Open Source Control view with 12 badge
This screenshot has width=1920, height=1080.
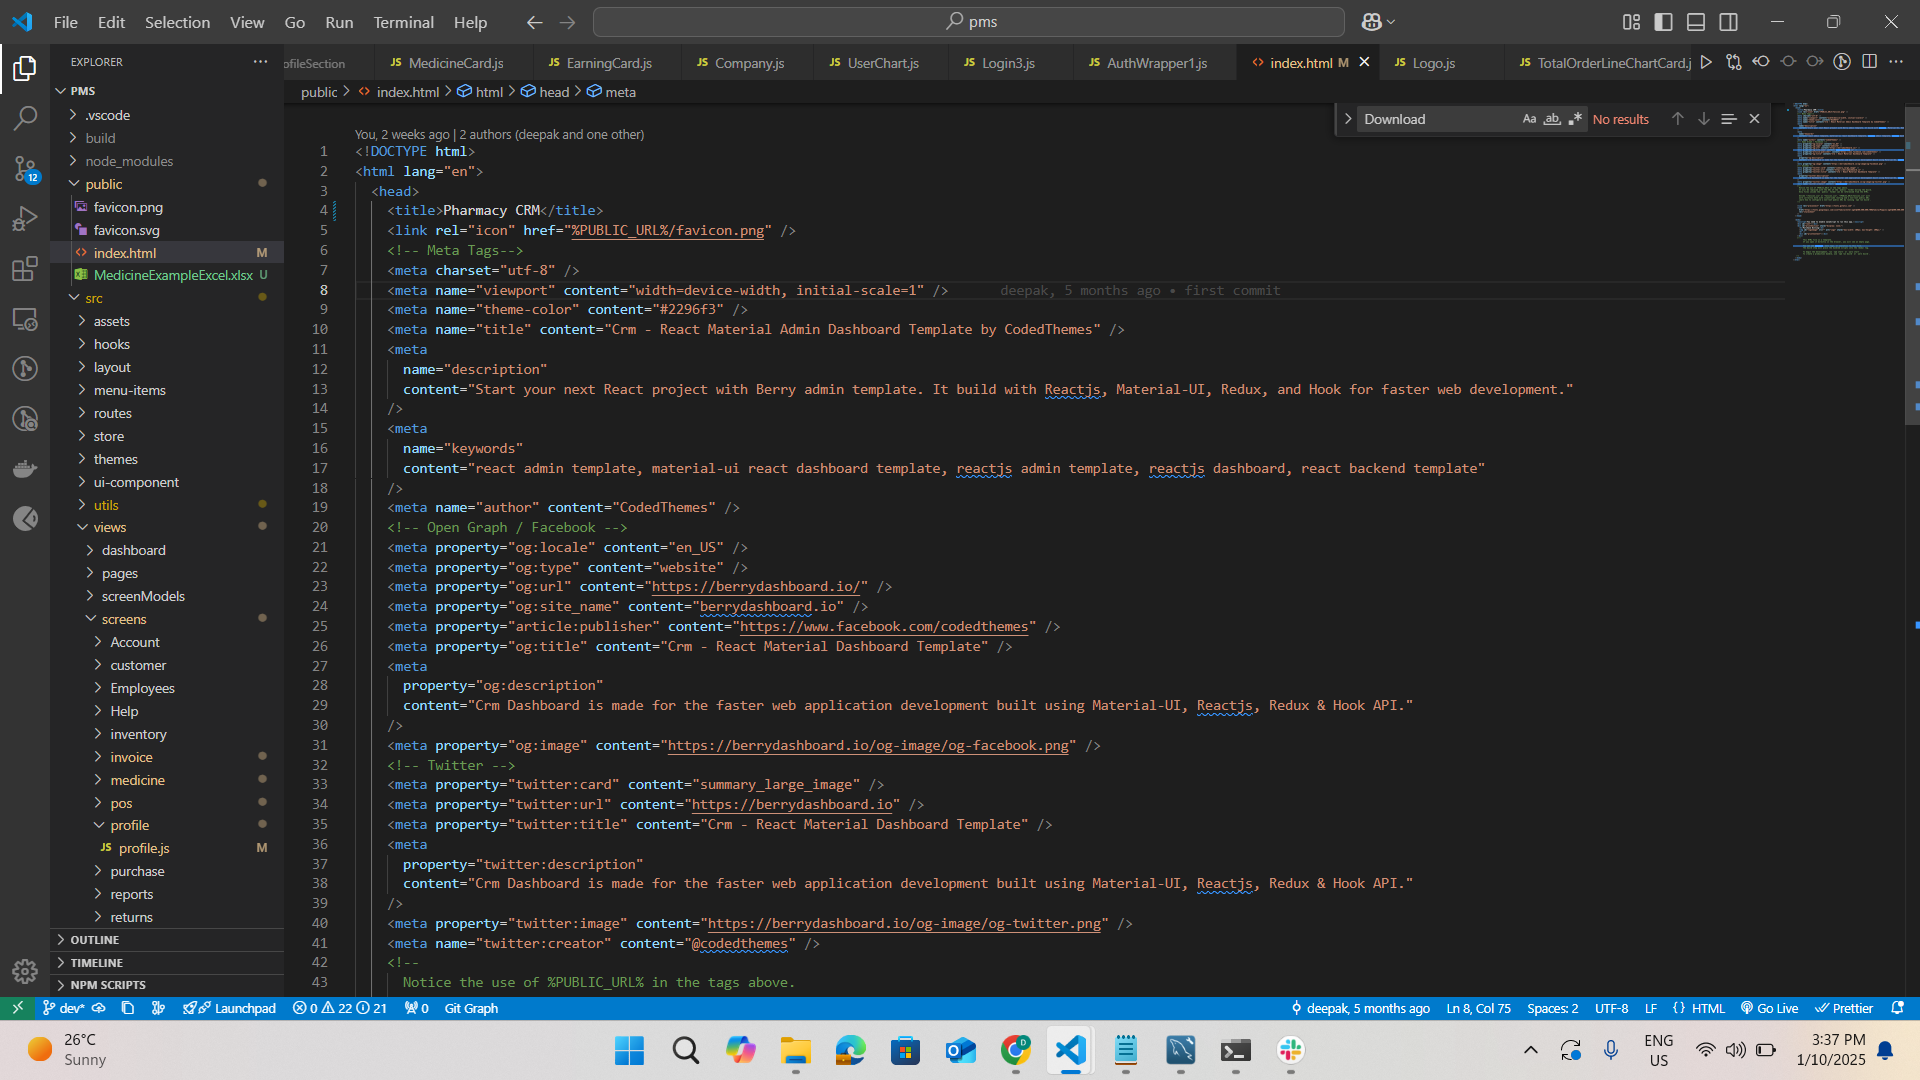(25, 168)
